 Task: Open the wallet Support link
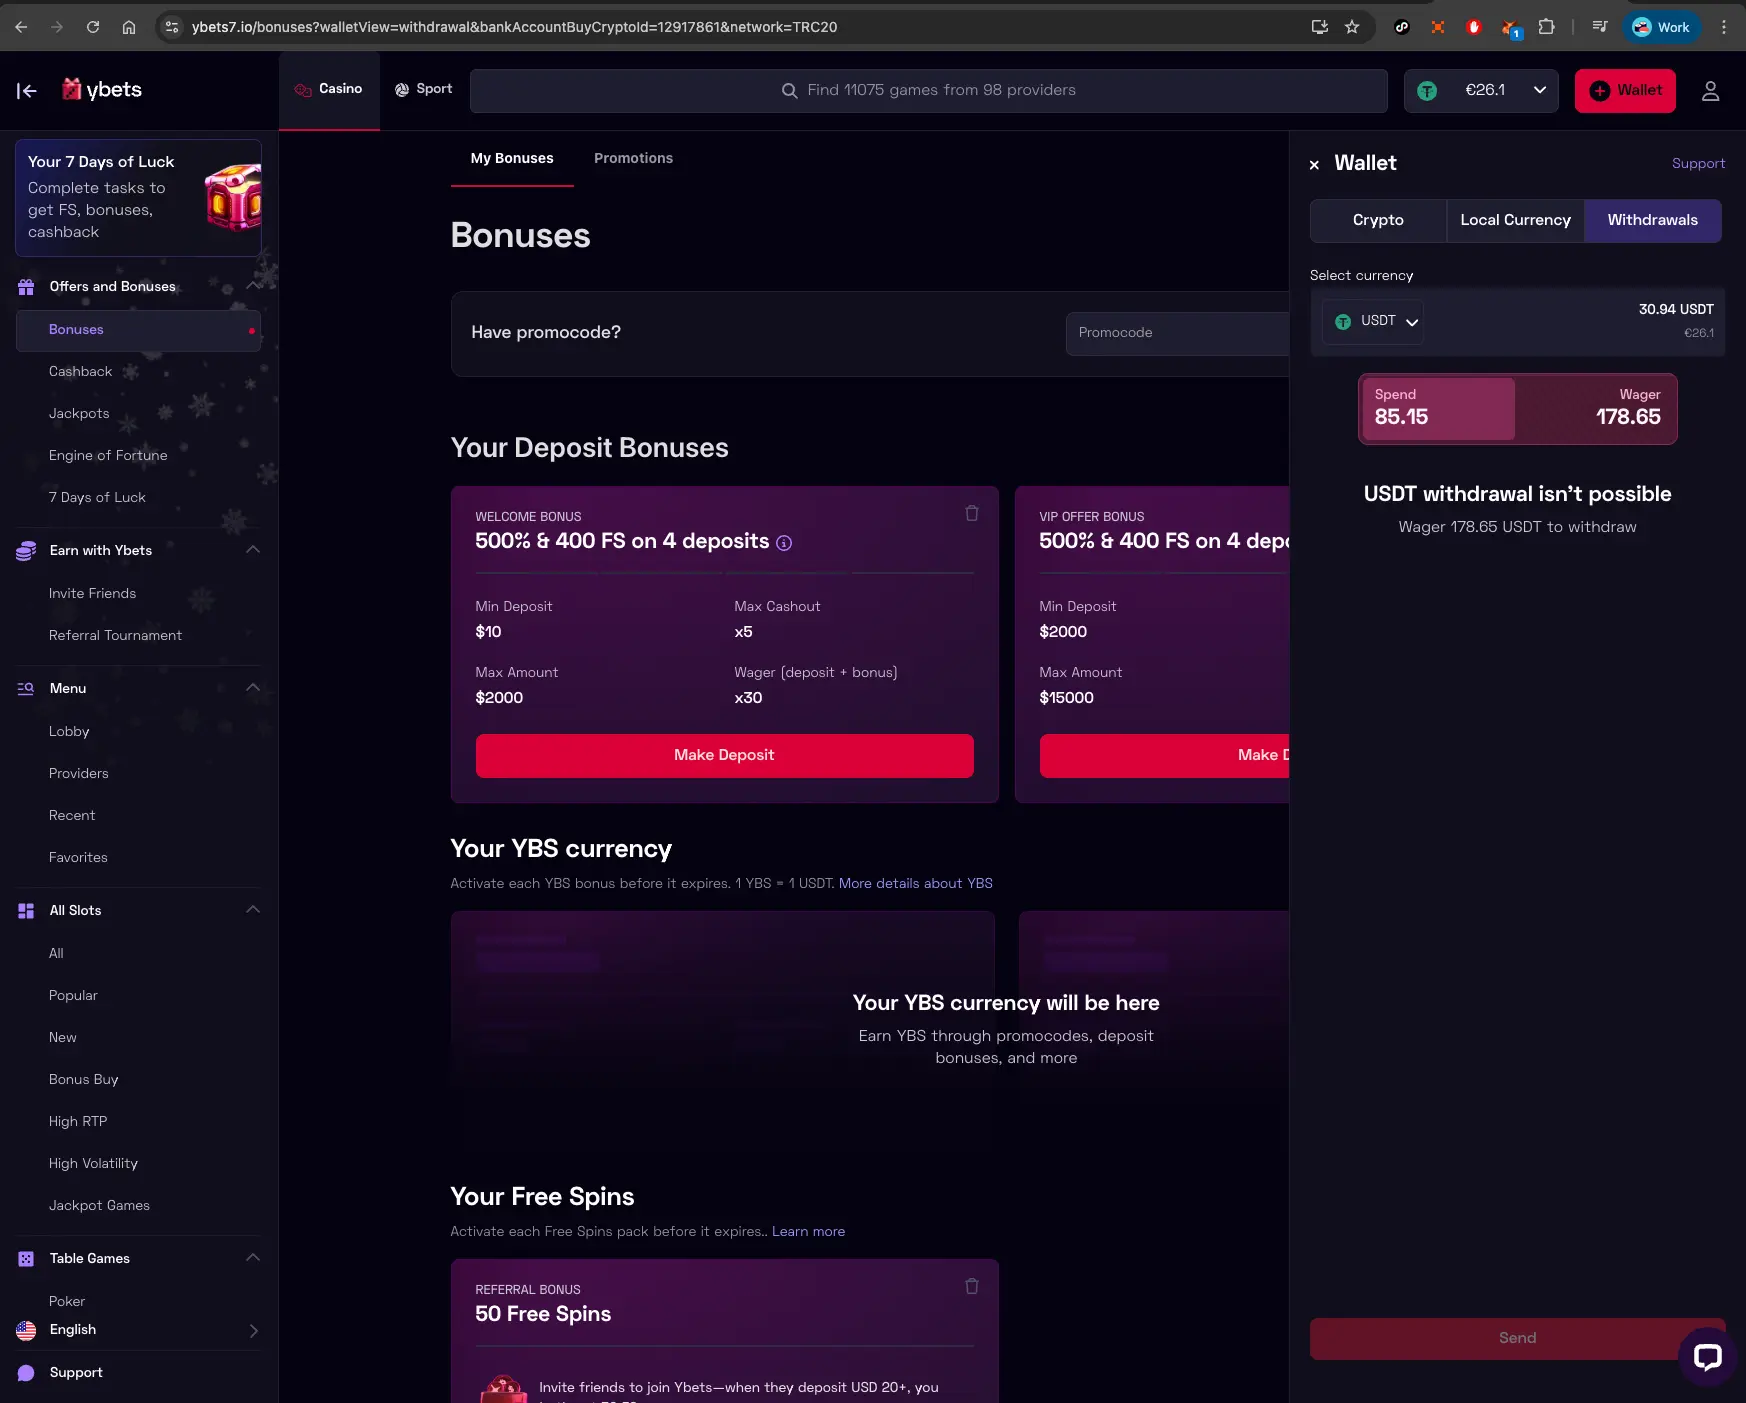pos(1698,164)
